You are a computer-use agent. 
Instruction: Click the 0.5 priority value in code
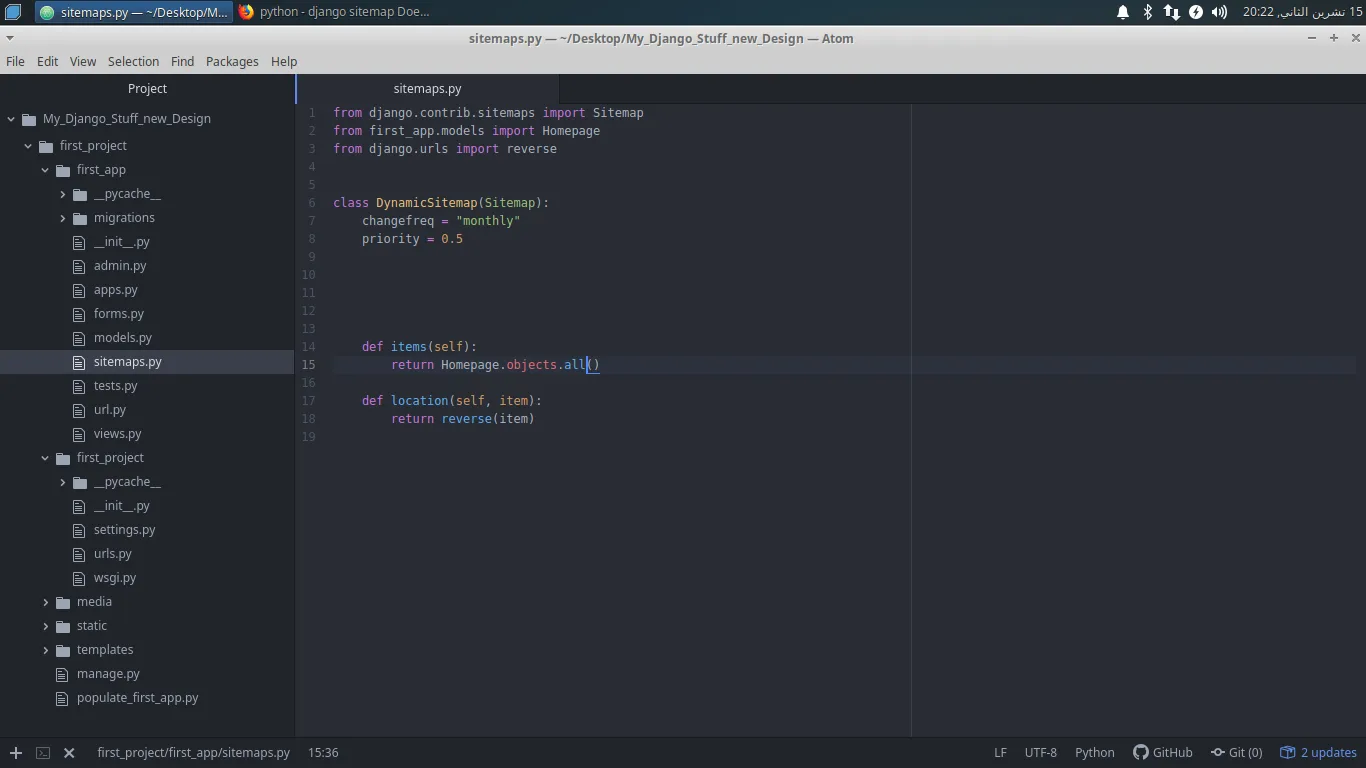coord(452,239)
